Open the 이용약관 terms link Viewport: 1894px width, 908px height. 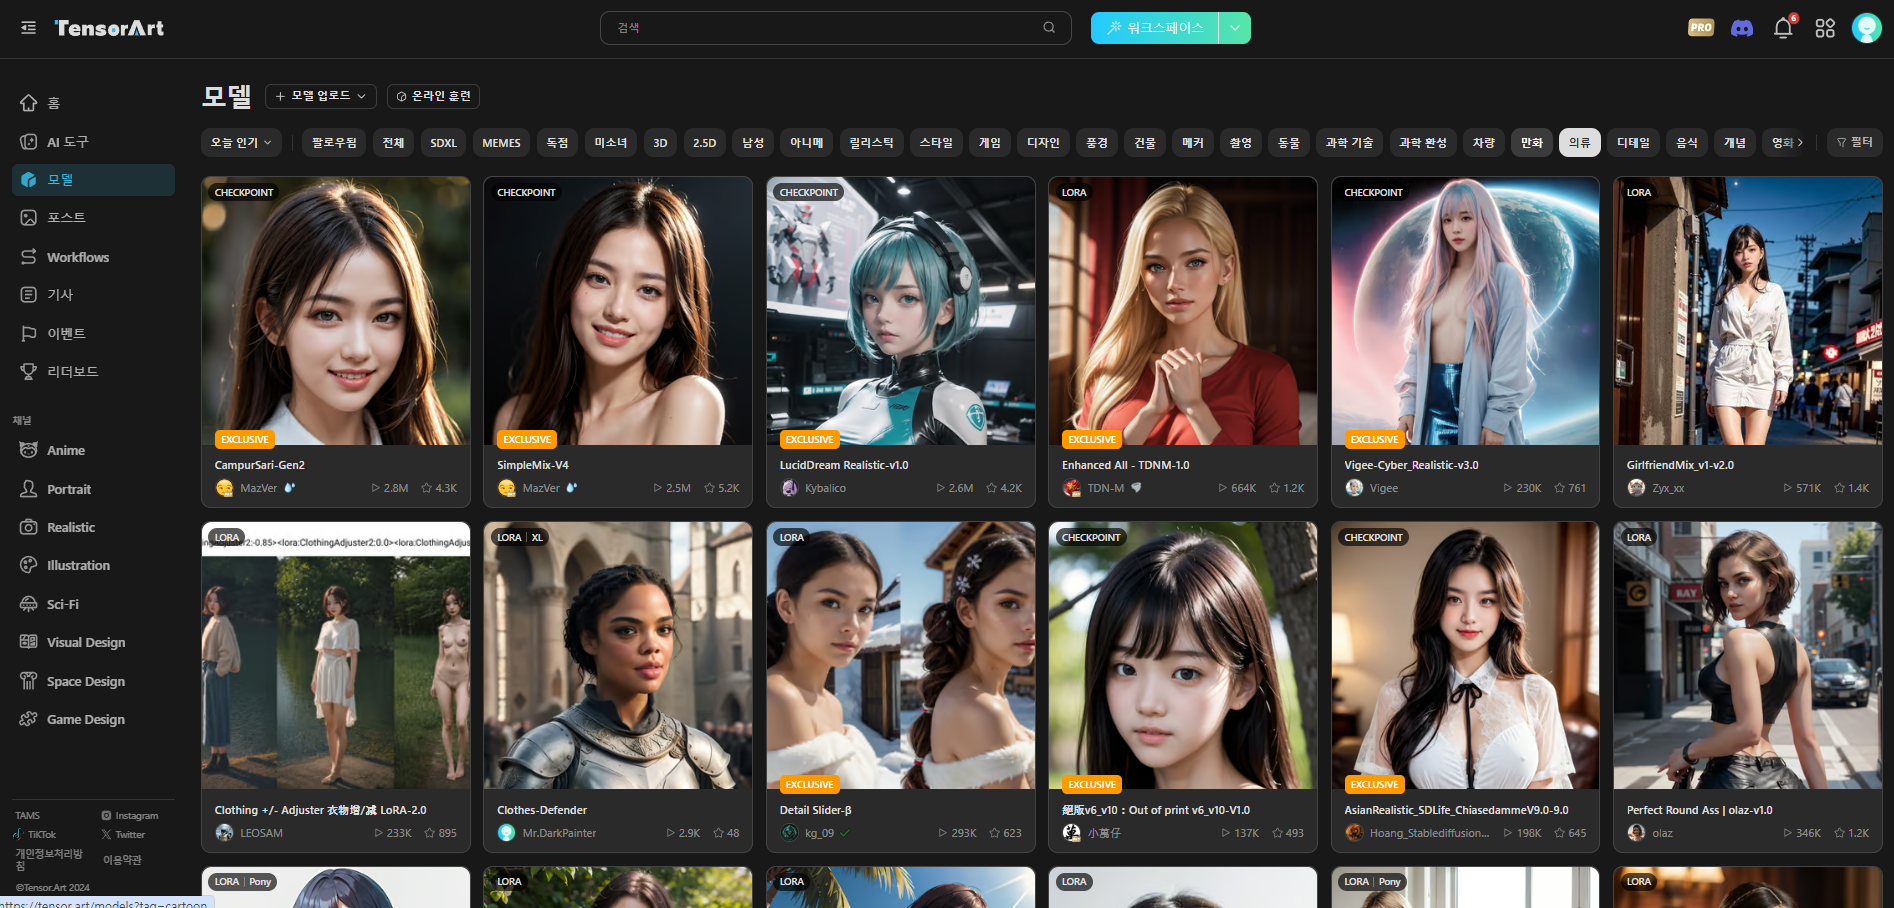point(122,860)
